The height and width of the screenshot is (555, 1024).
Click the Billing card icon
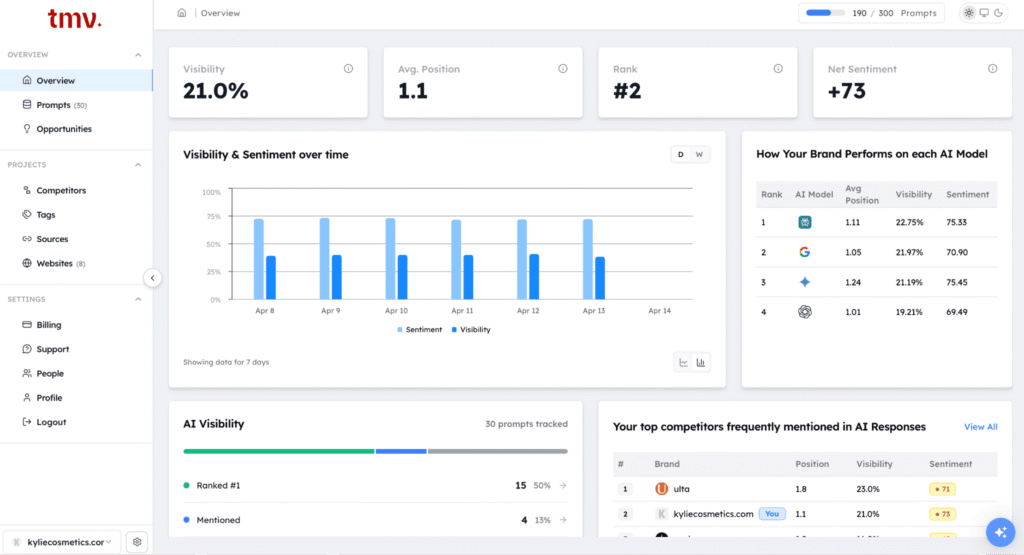coord(27,325)
